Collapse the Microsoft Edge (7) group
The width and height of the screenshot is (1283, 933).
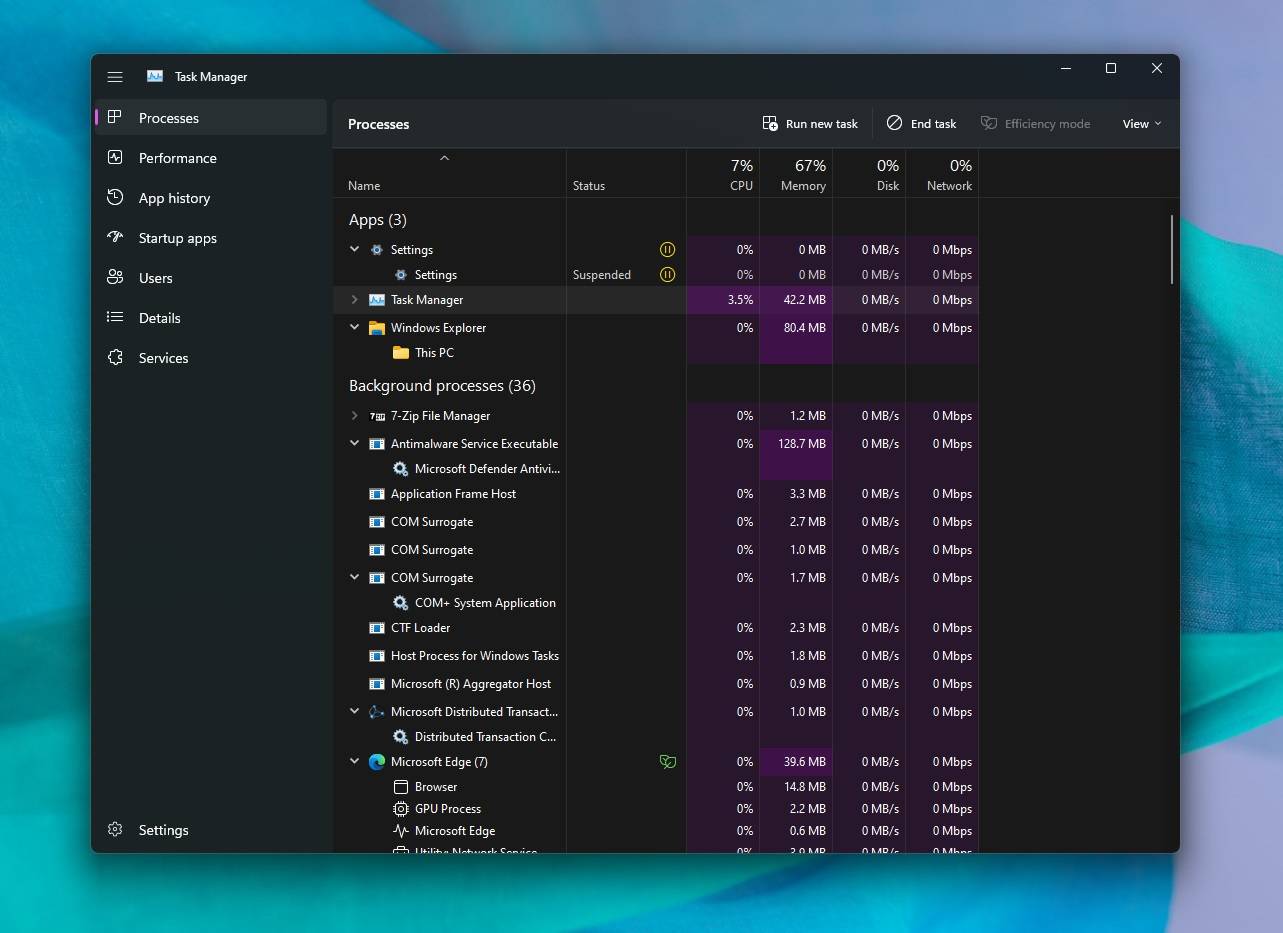[354, 761]
